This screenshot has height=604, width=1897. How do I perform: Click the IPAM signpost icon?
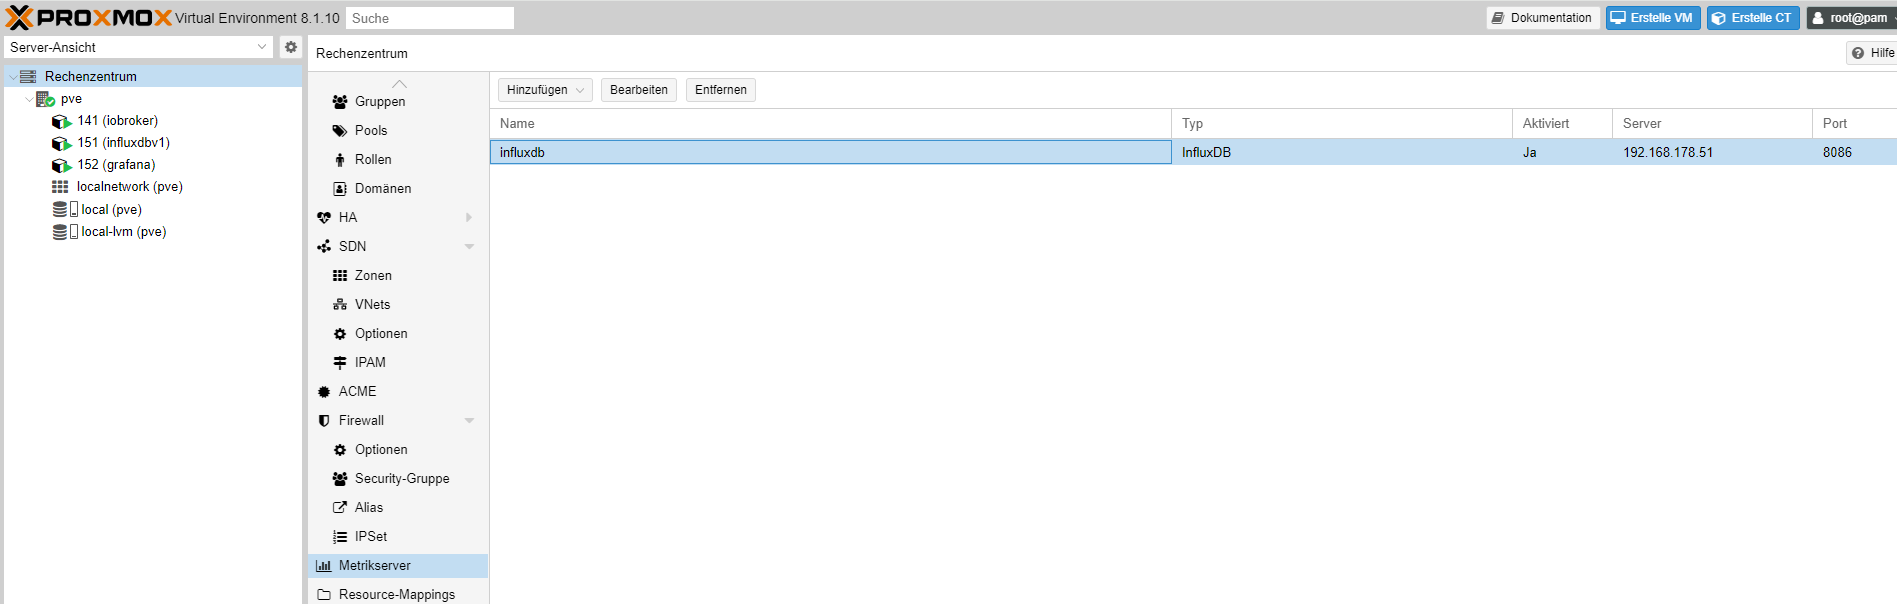340,363
